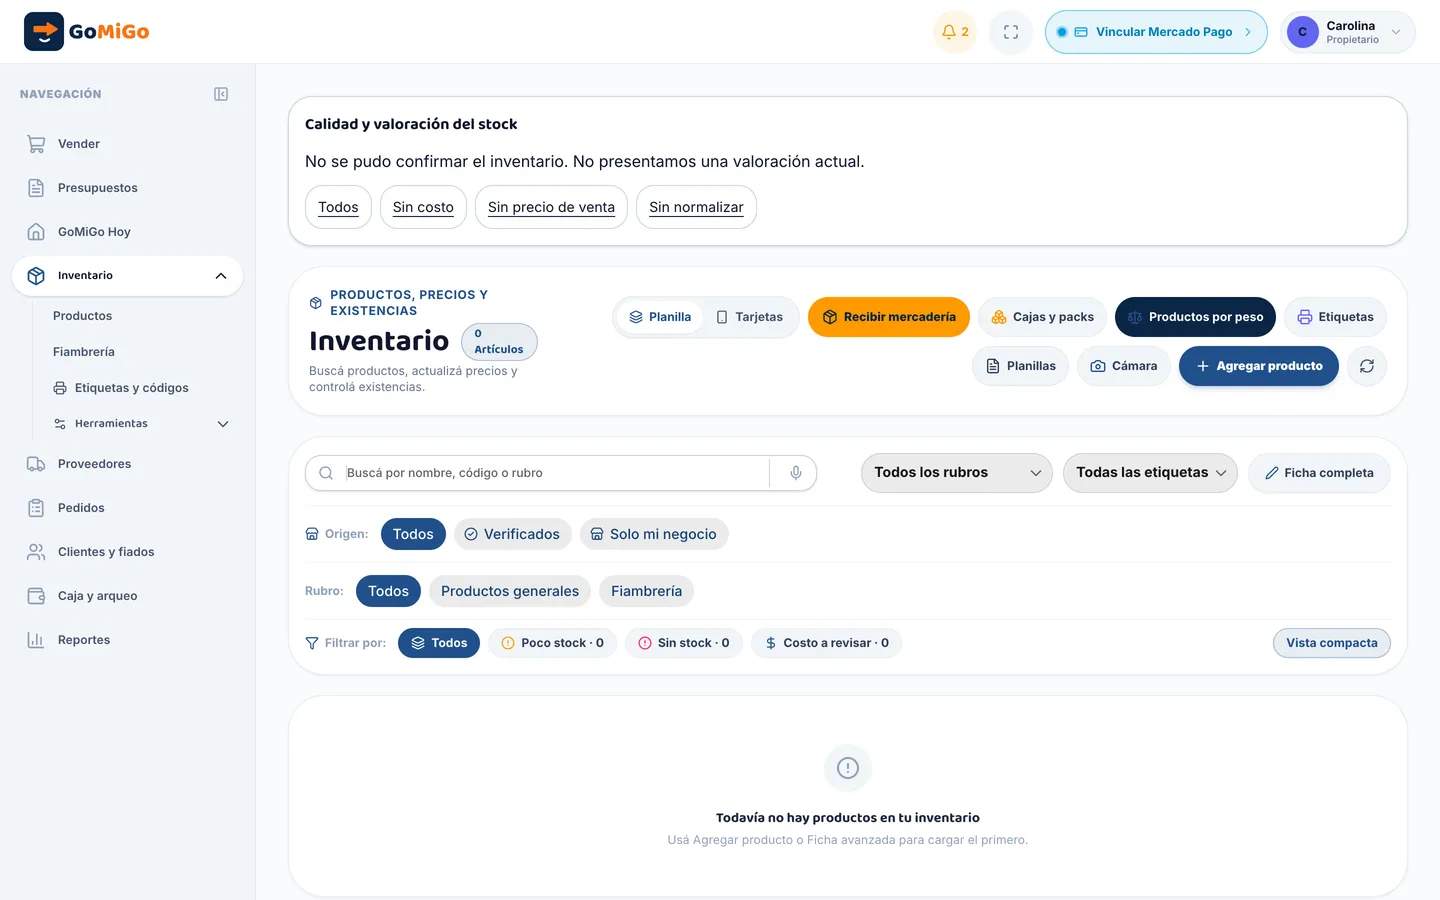
Task: Go to GoMiGo Hoy
Action: (x=127, y=232)
